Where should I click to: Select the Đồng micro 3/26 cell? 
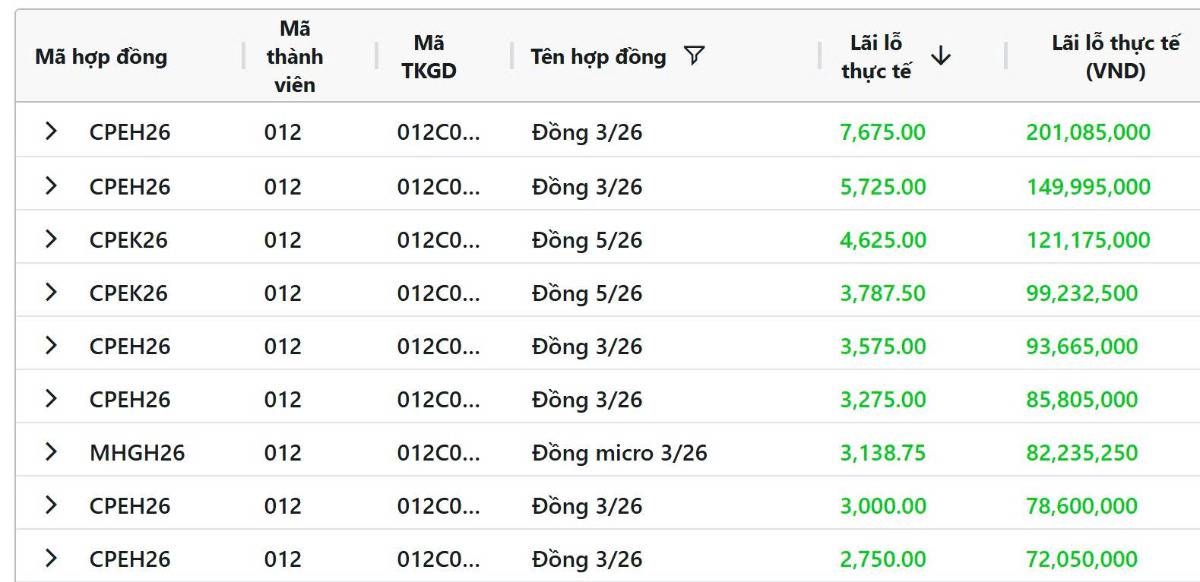click(x=619, y=453)
